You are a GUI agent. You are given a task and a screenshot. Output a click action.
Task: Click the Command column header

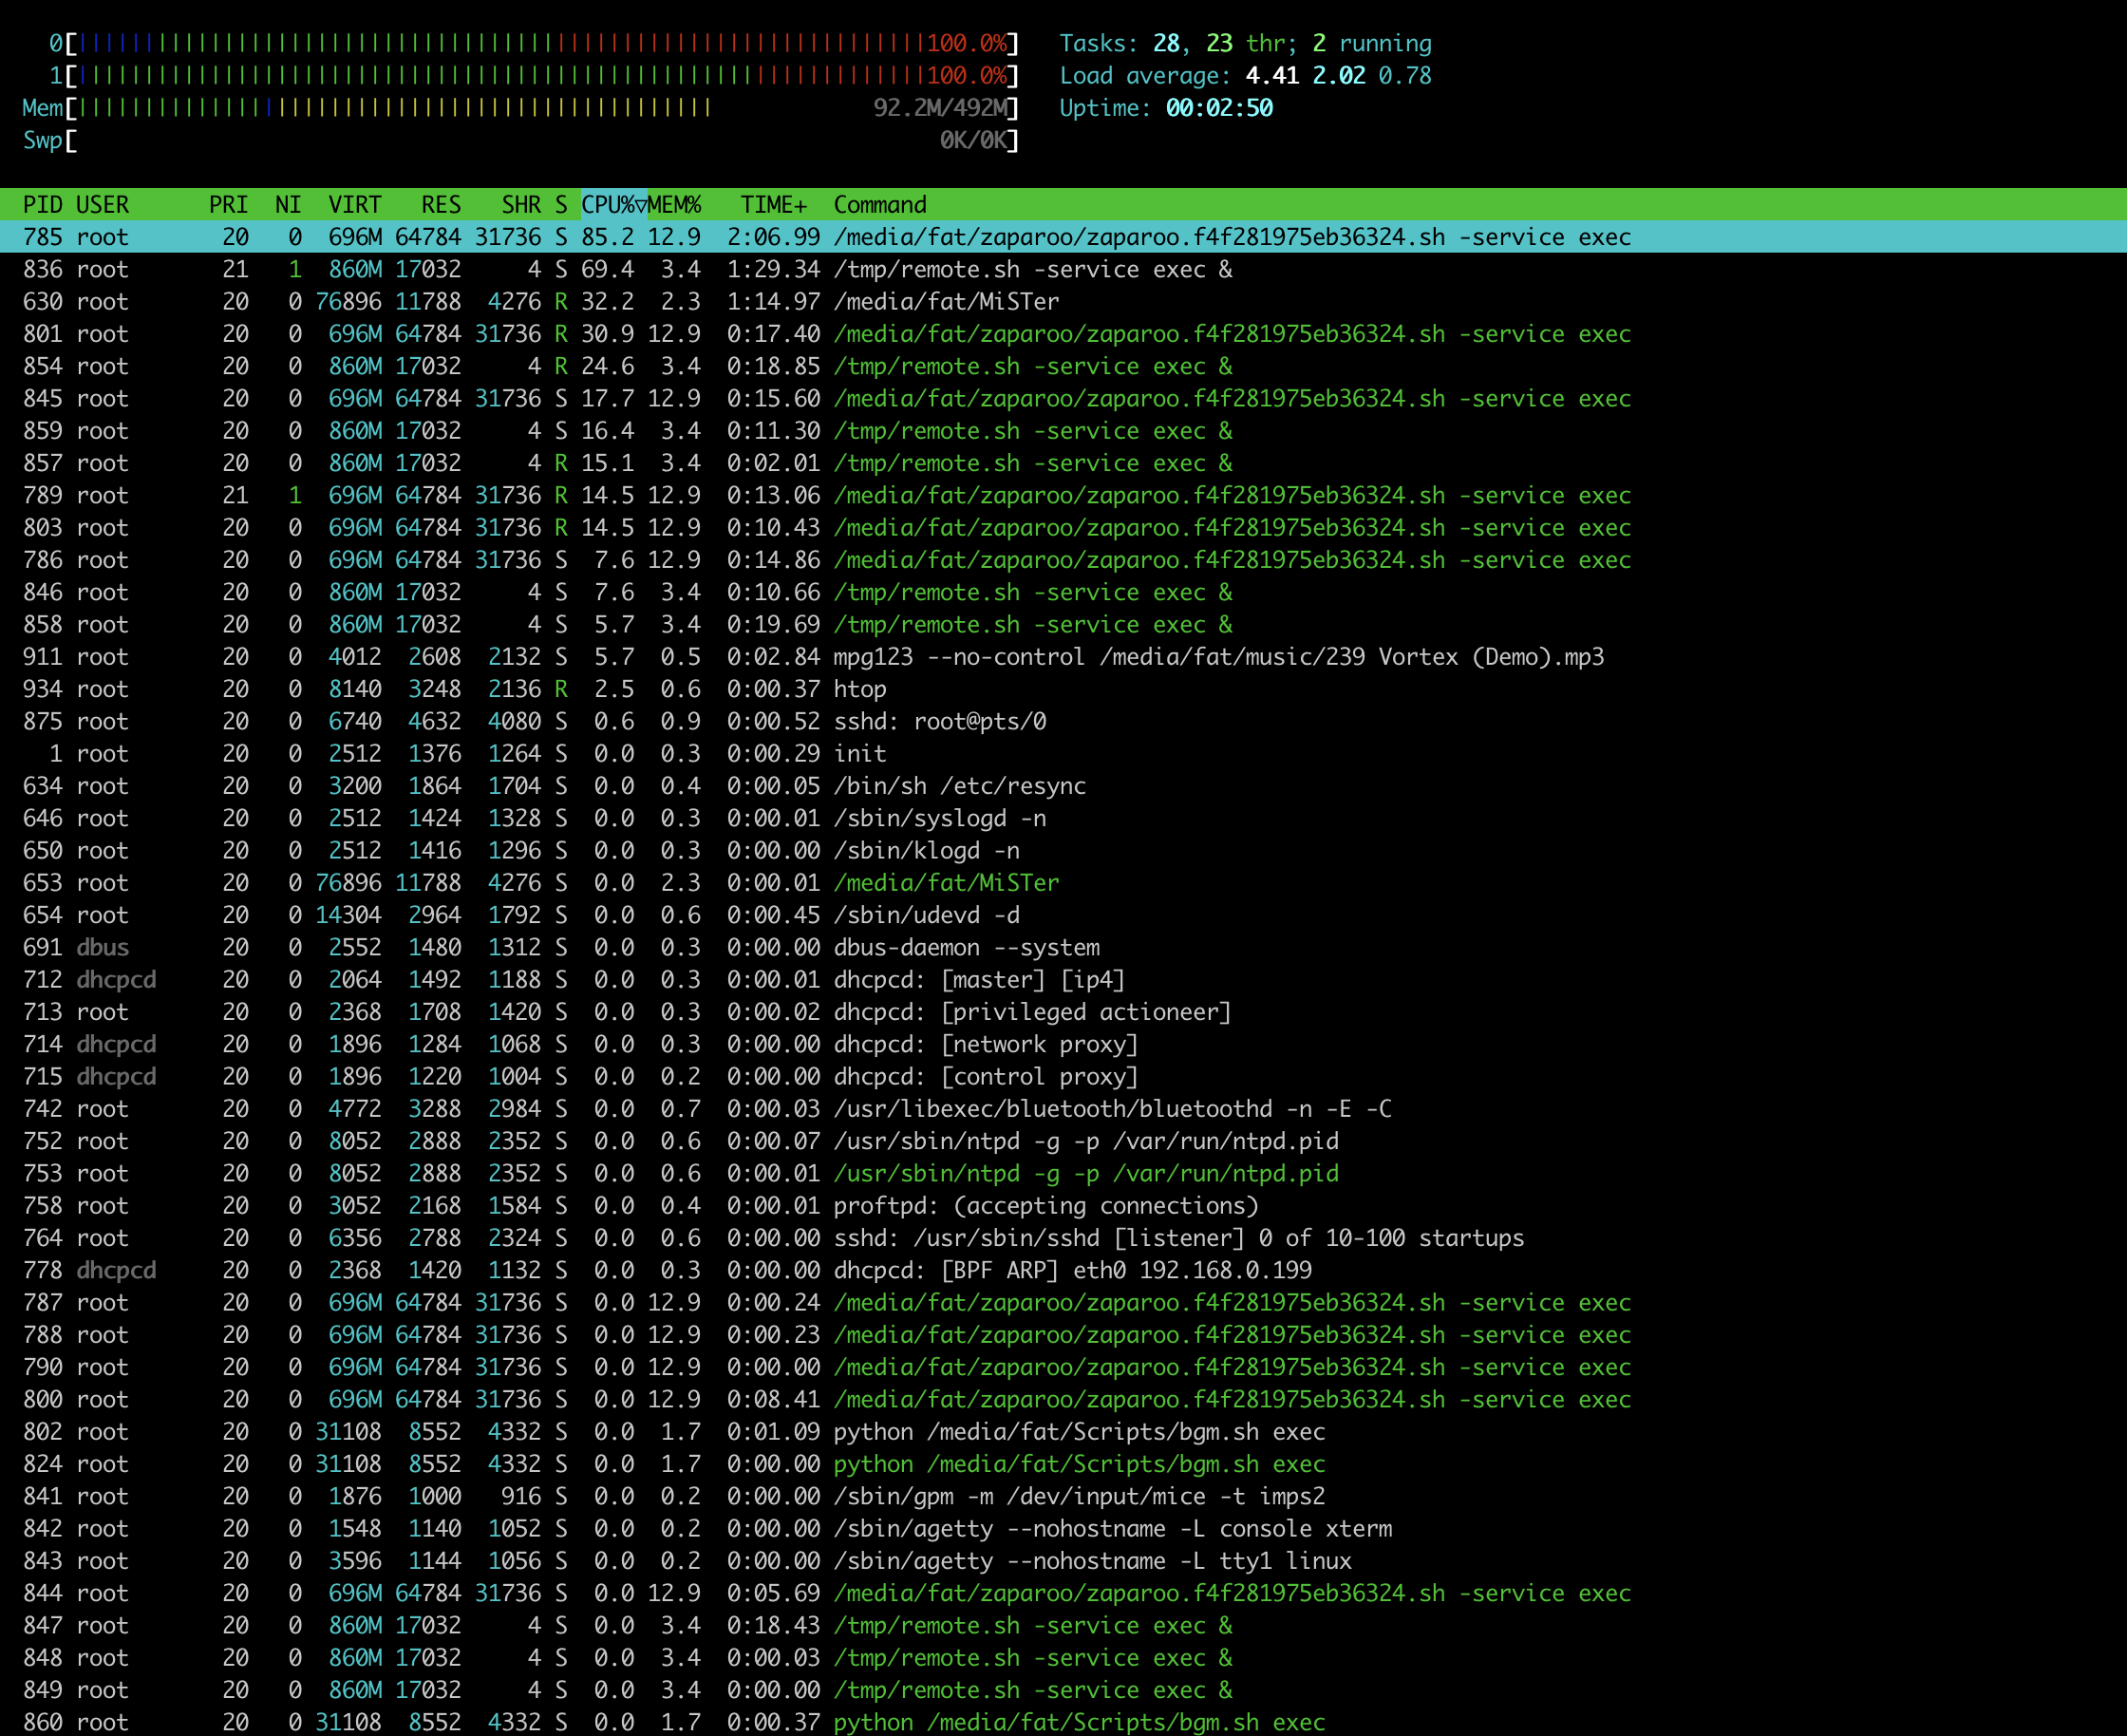(x=880, y=205)
